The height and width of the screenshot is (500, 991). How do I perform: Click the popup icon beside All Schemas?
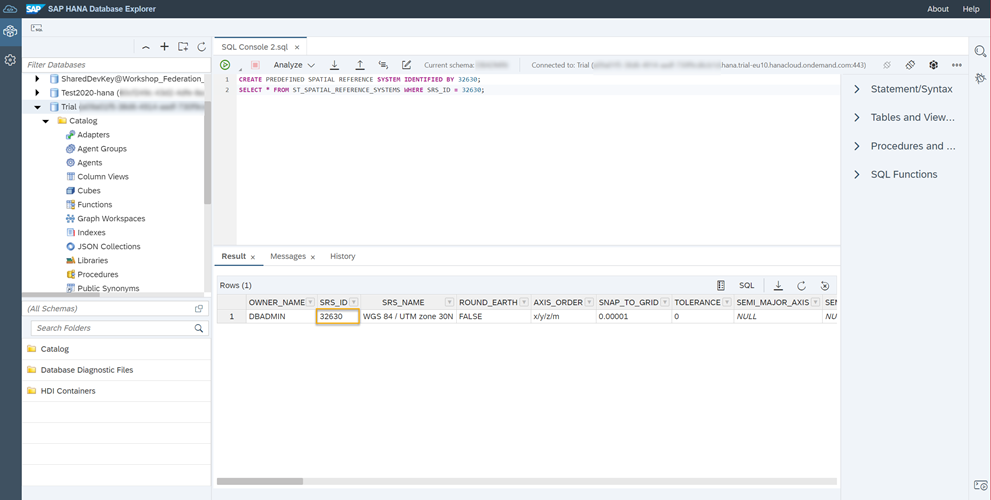(x=199, y=308)
